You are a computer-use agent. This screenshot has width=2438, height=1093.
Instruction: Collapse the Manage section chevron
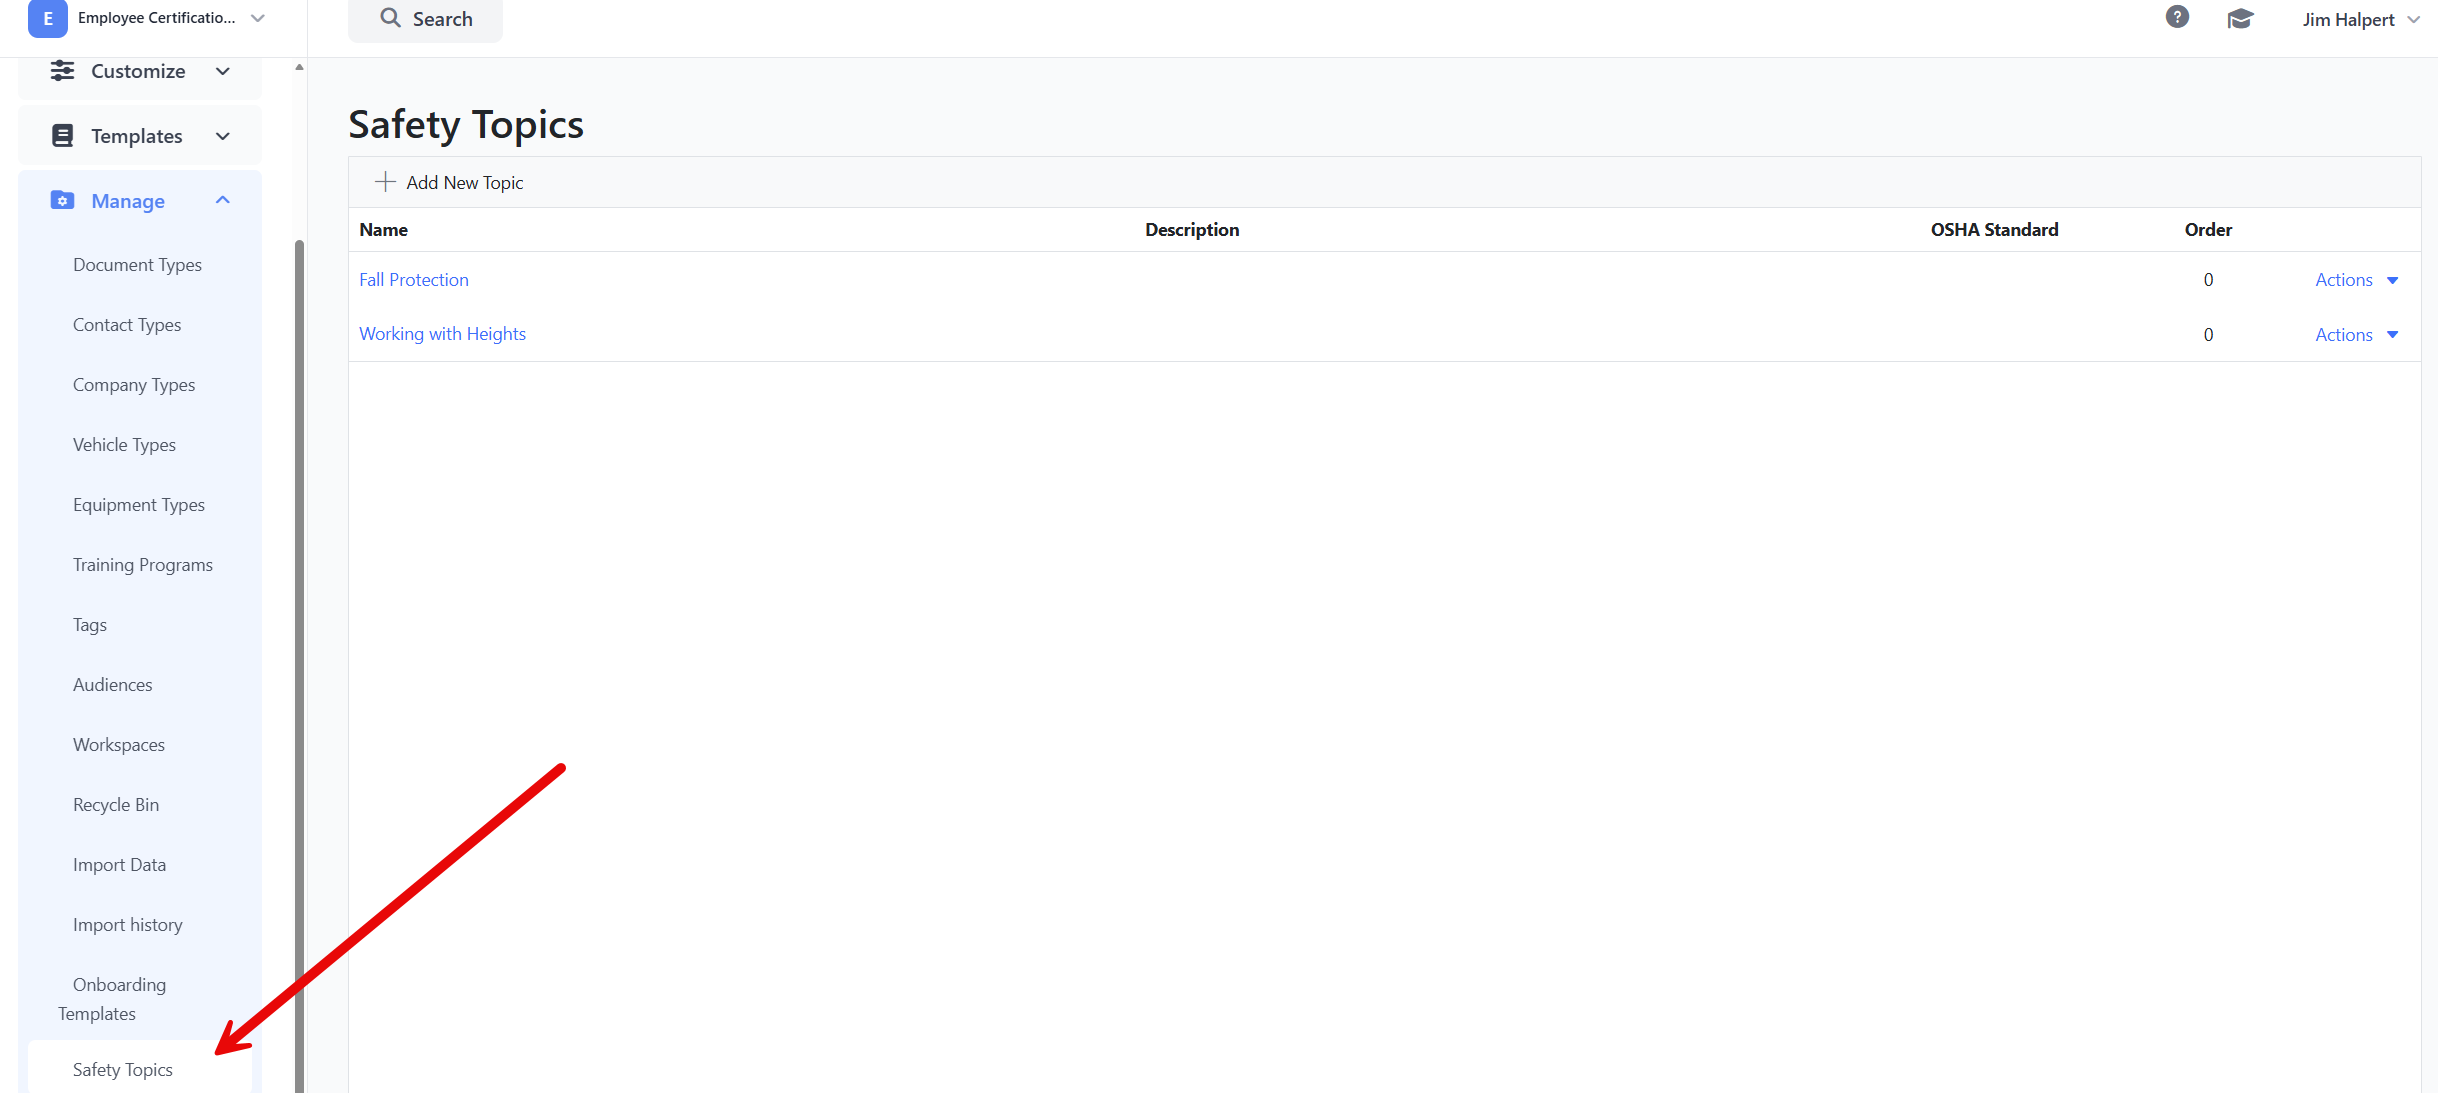click(x=223, y=201)
